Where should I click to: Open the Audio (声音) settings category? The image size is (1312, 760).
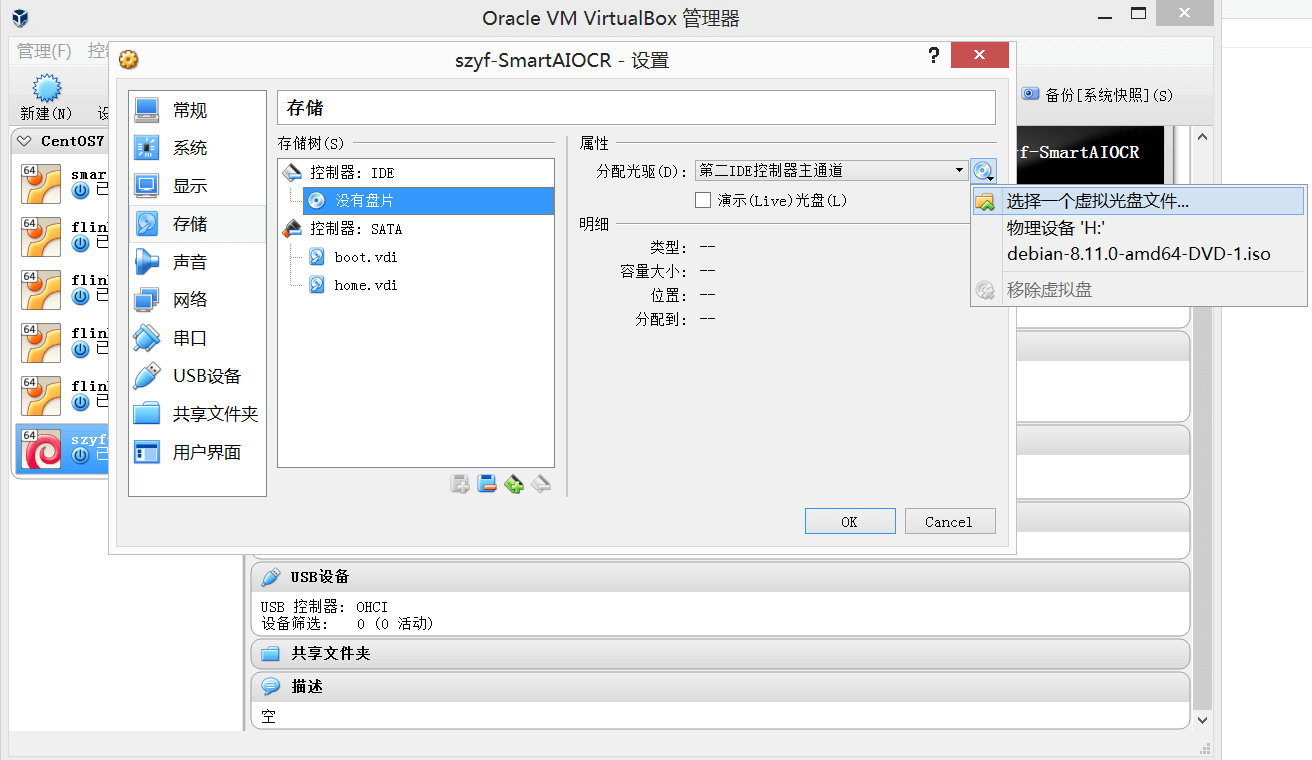[197, 262]
